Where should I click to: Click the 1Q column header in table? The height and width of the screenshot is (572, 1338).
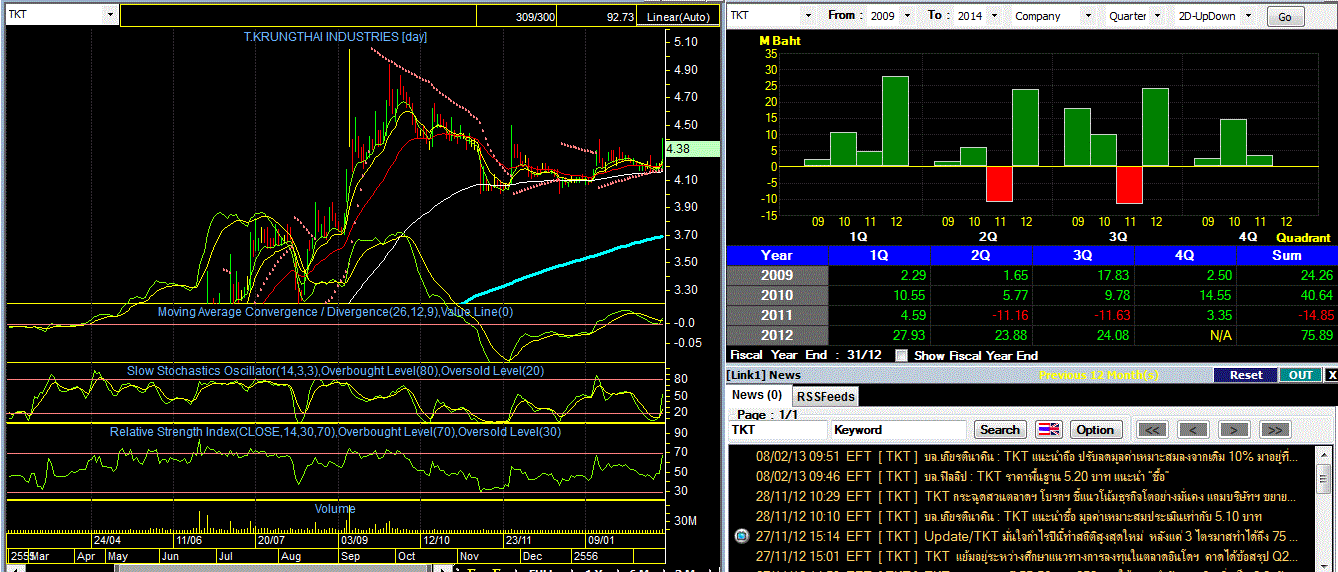(x=879, y=255)
